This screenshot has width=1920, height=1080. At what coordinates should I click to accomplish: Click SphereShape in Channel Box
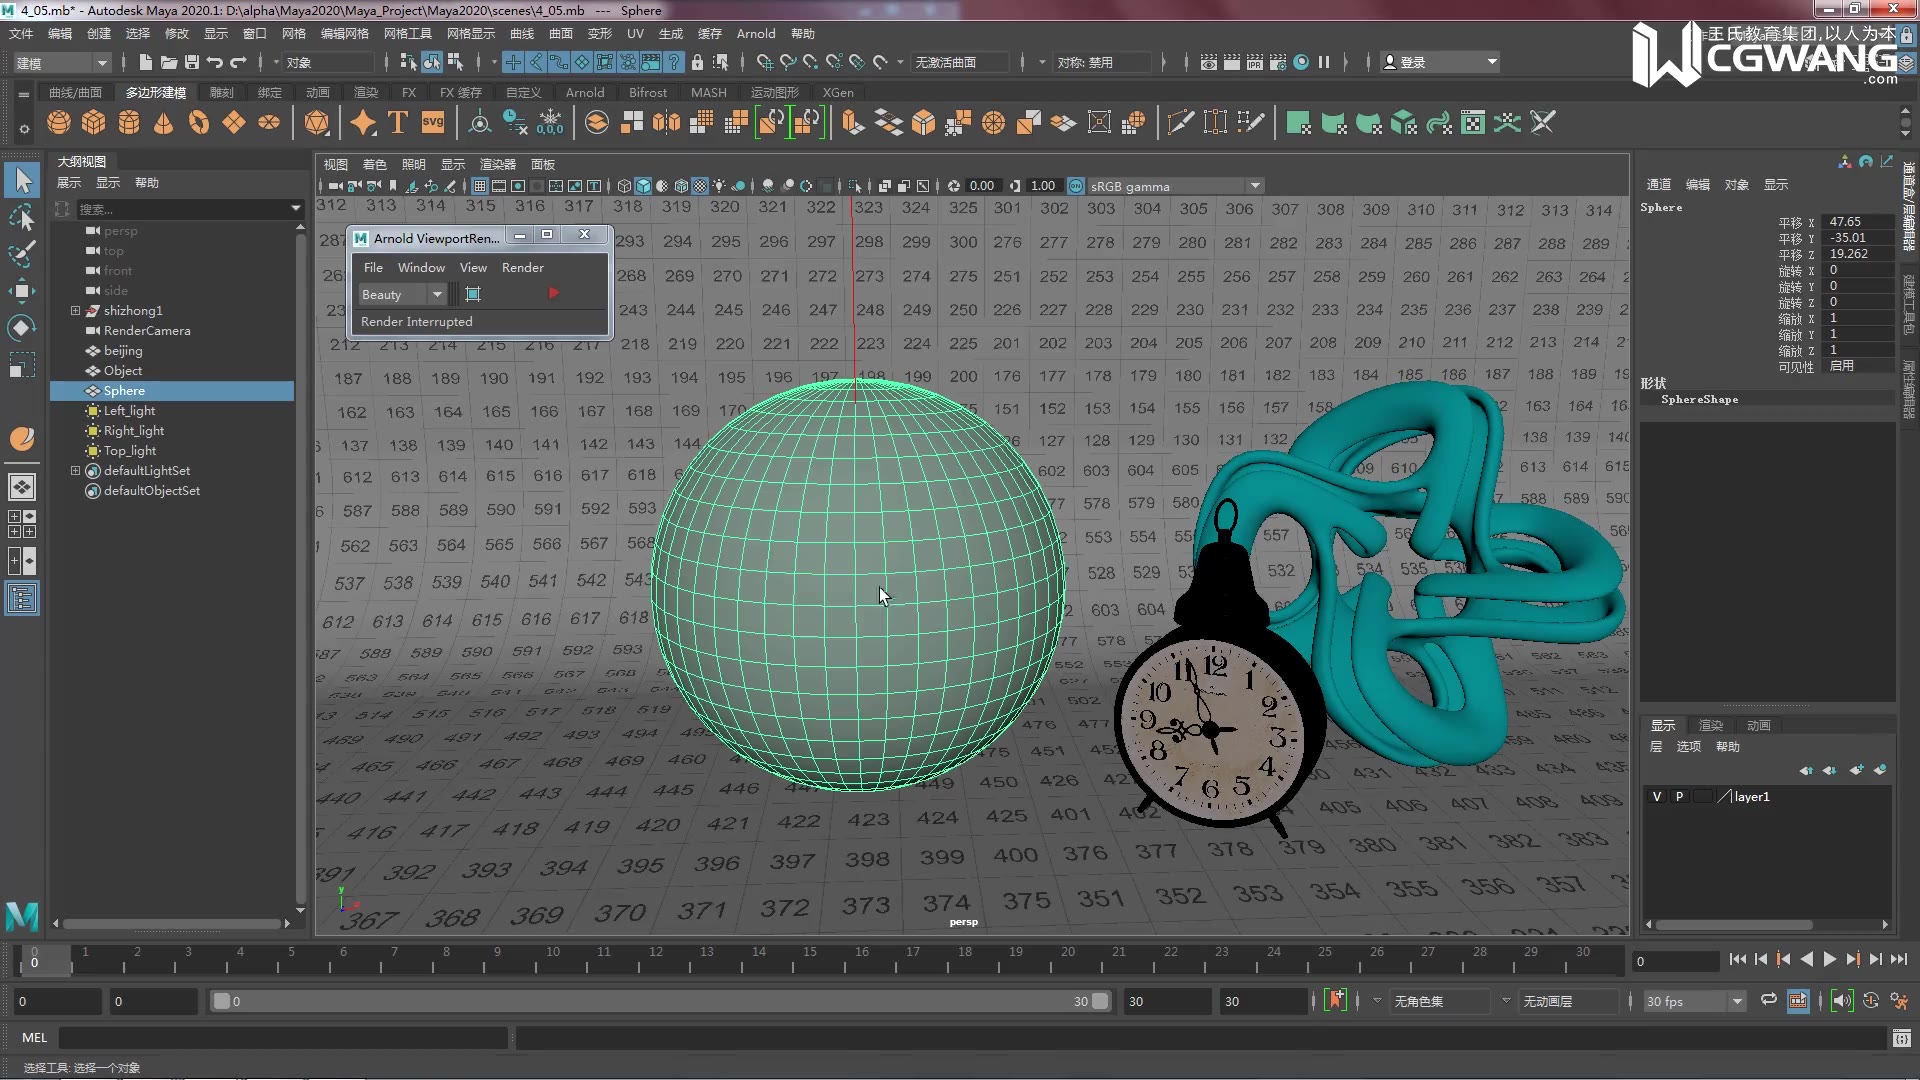[1699, 399]
